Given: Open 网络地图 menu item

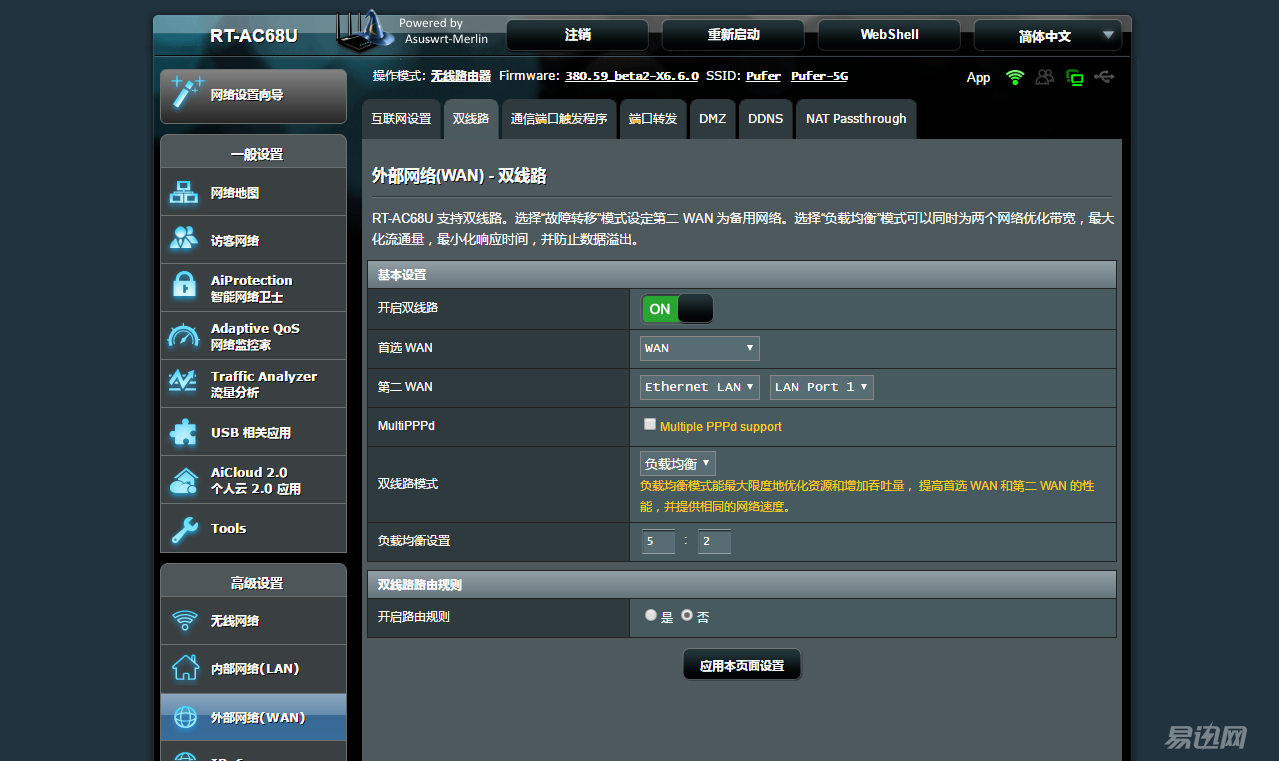Looking at the screenshot, I should pos(253,193).
